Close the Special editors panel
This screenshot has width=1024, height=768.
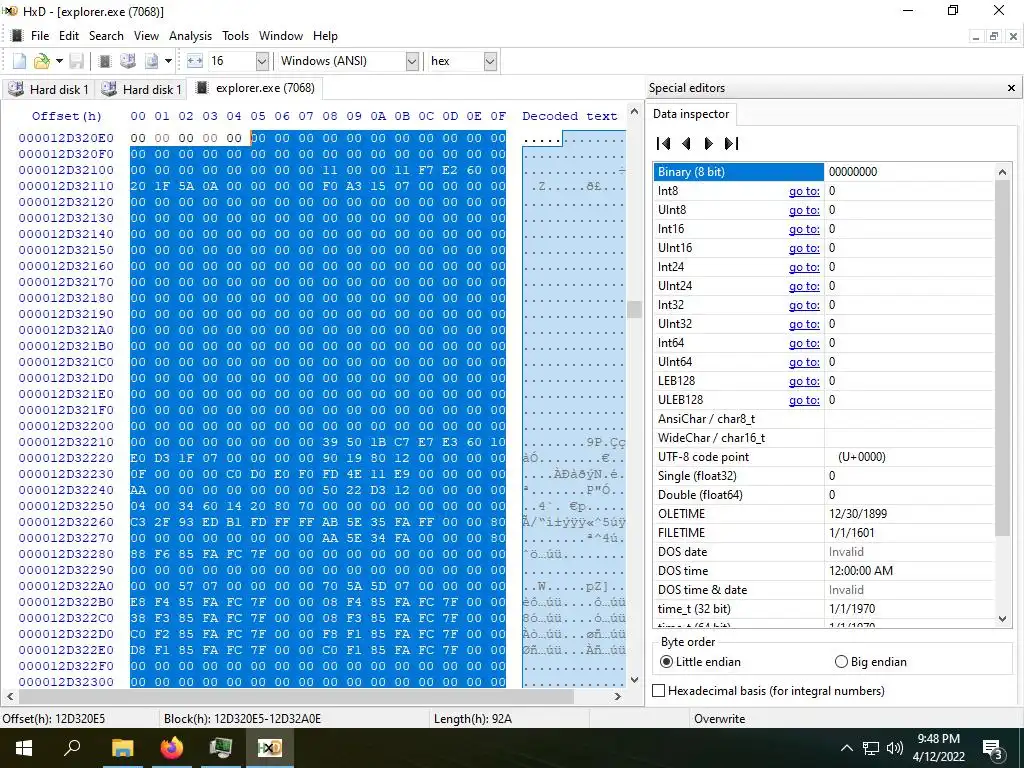(x=1011, y=88)
